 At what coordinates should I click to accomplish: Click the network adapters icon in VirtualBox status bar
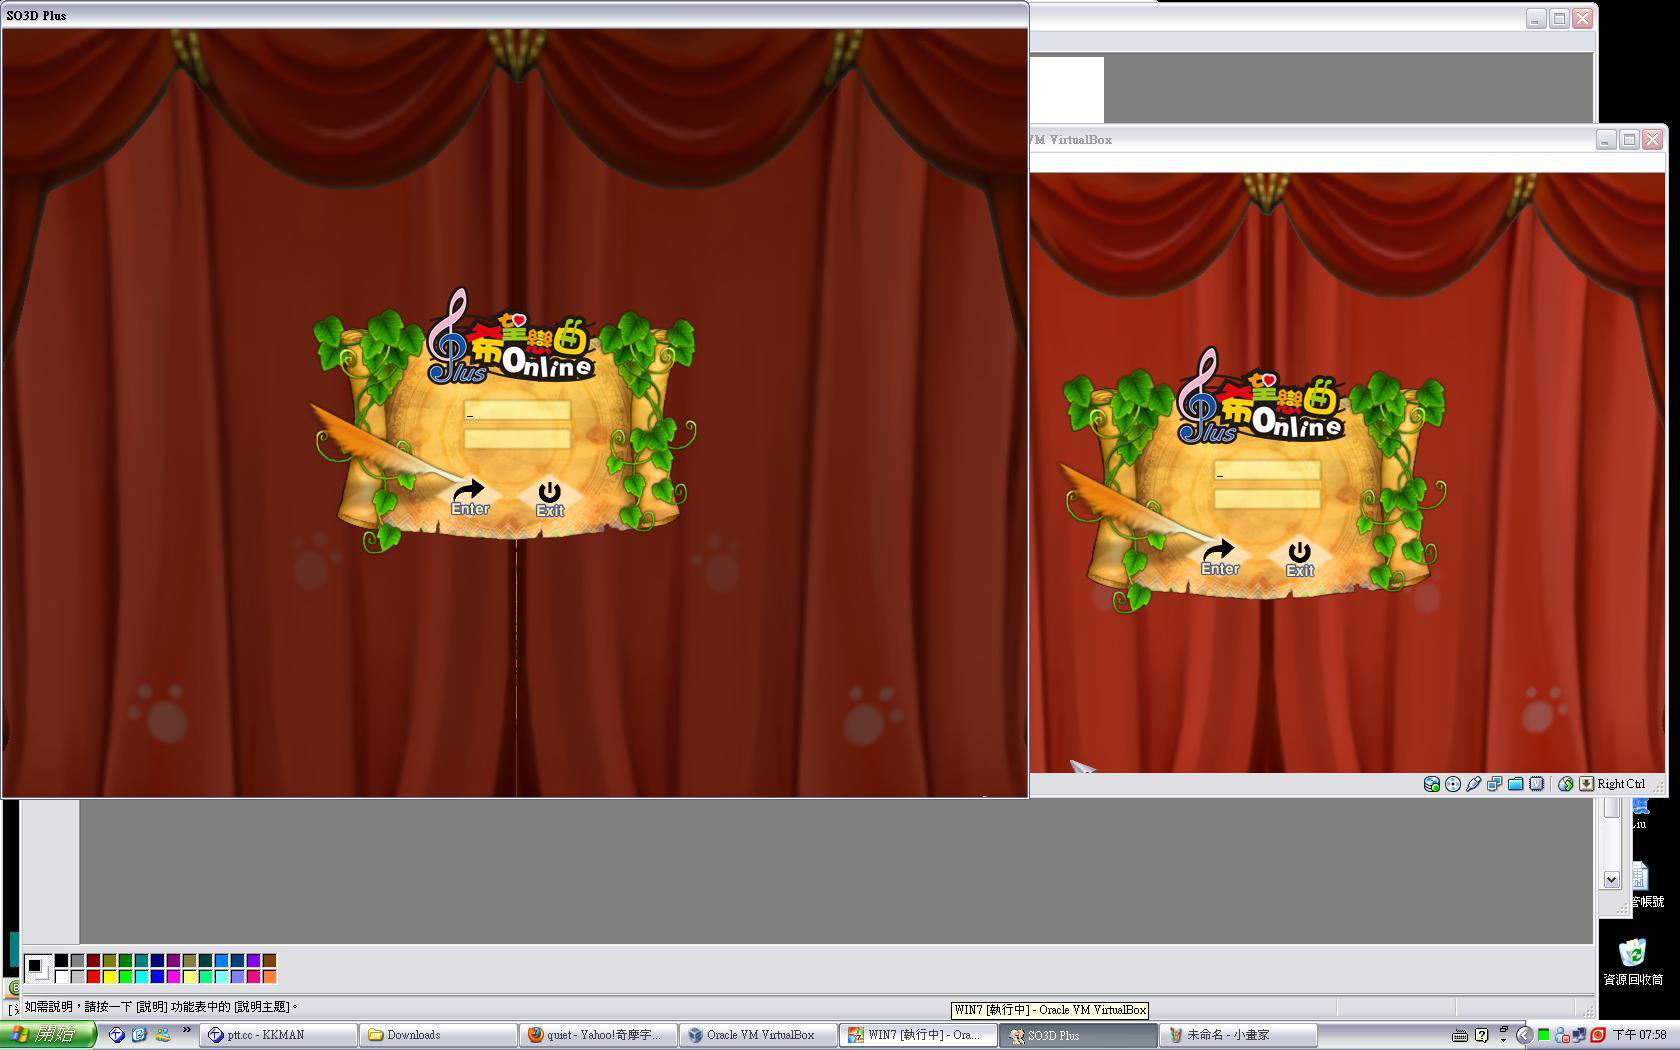1494,784
